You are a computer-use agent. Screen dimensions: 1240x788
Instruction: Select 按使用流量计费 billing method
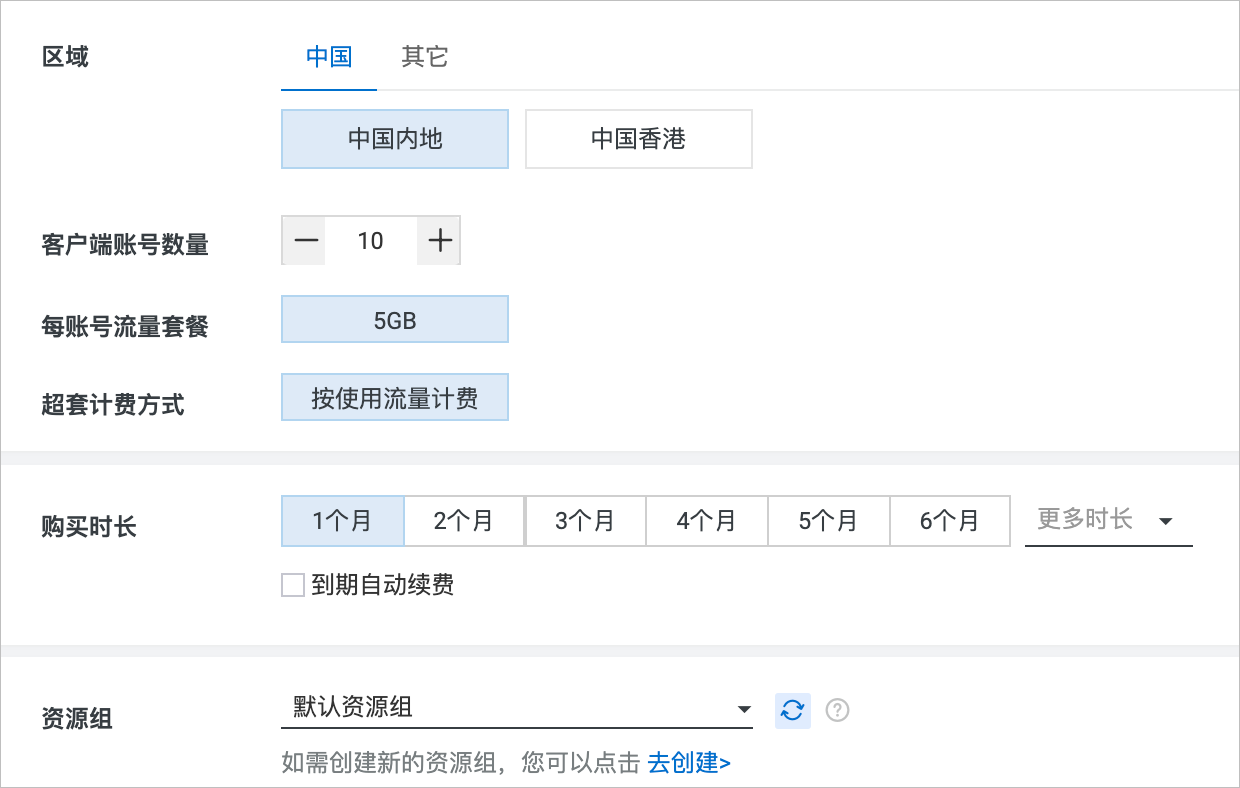point(395,398)
